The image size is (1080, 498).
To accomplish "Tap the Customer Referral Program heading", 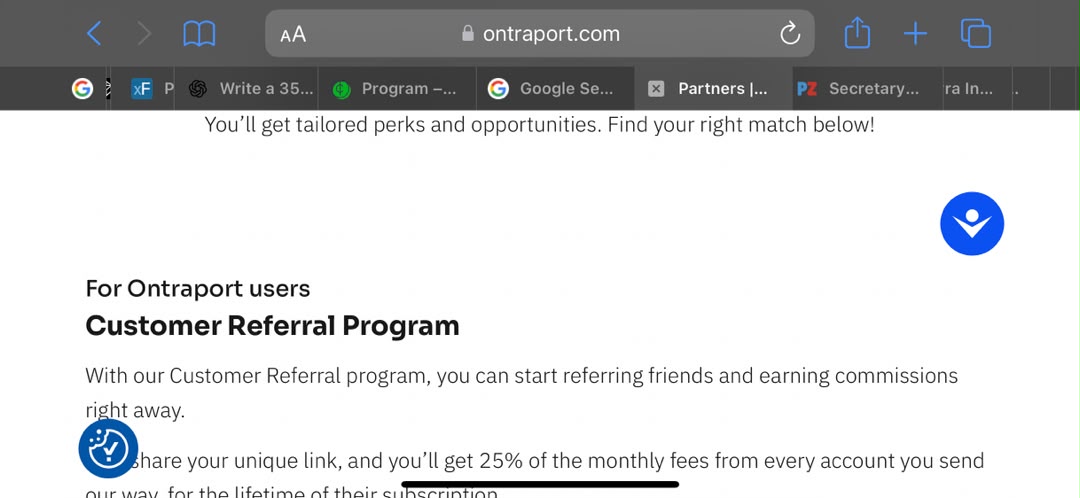I will [272, 325].
